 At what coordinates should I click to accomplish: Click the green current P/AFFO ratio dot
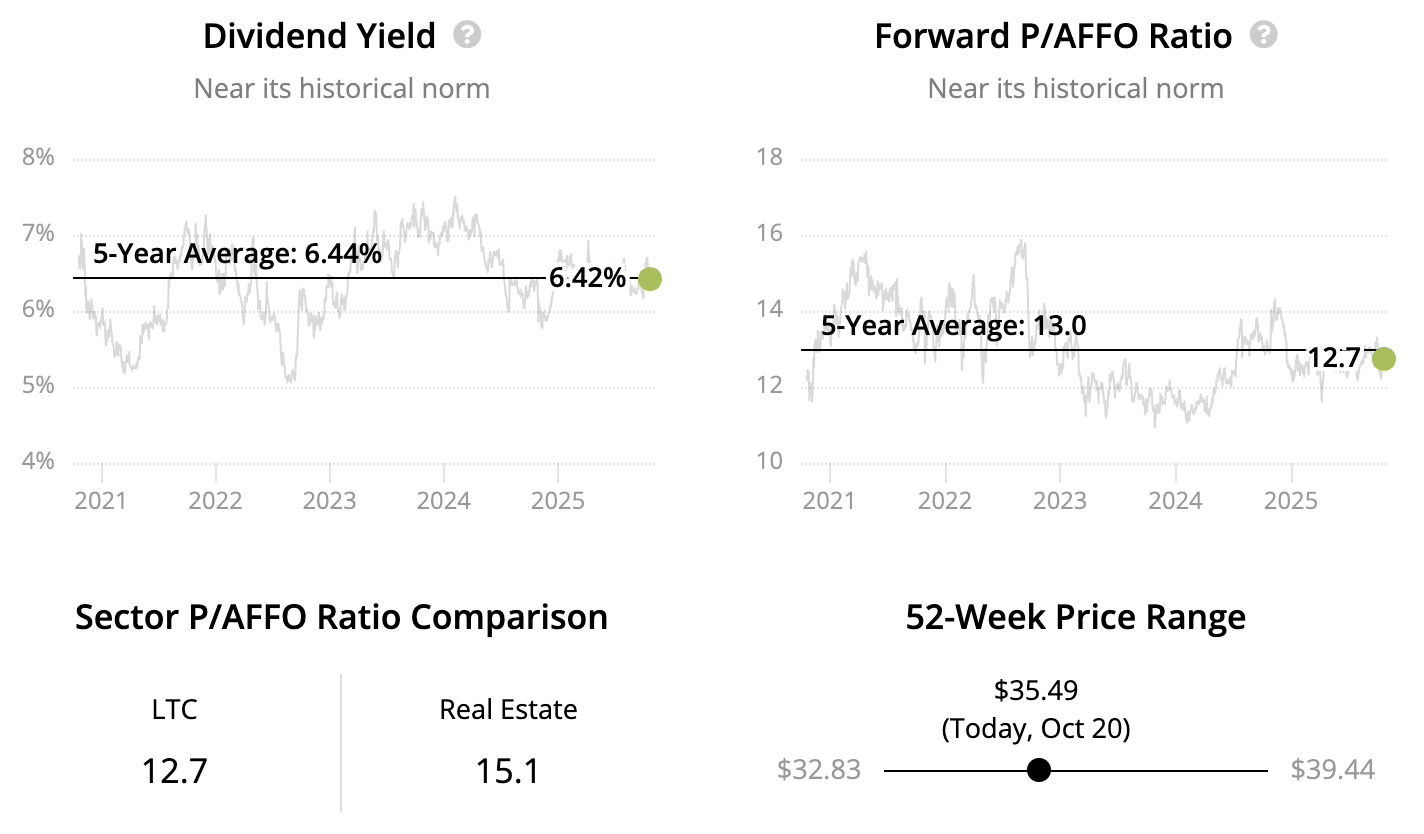point(1384,358)
